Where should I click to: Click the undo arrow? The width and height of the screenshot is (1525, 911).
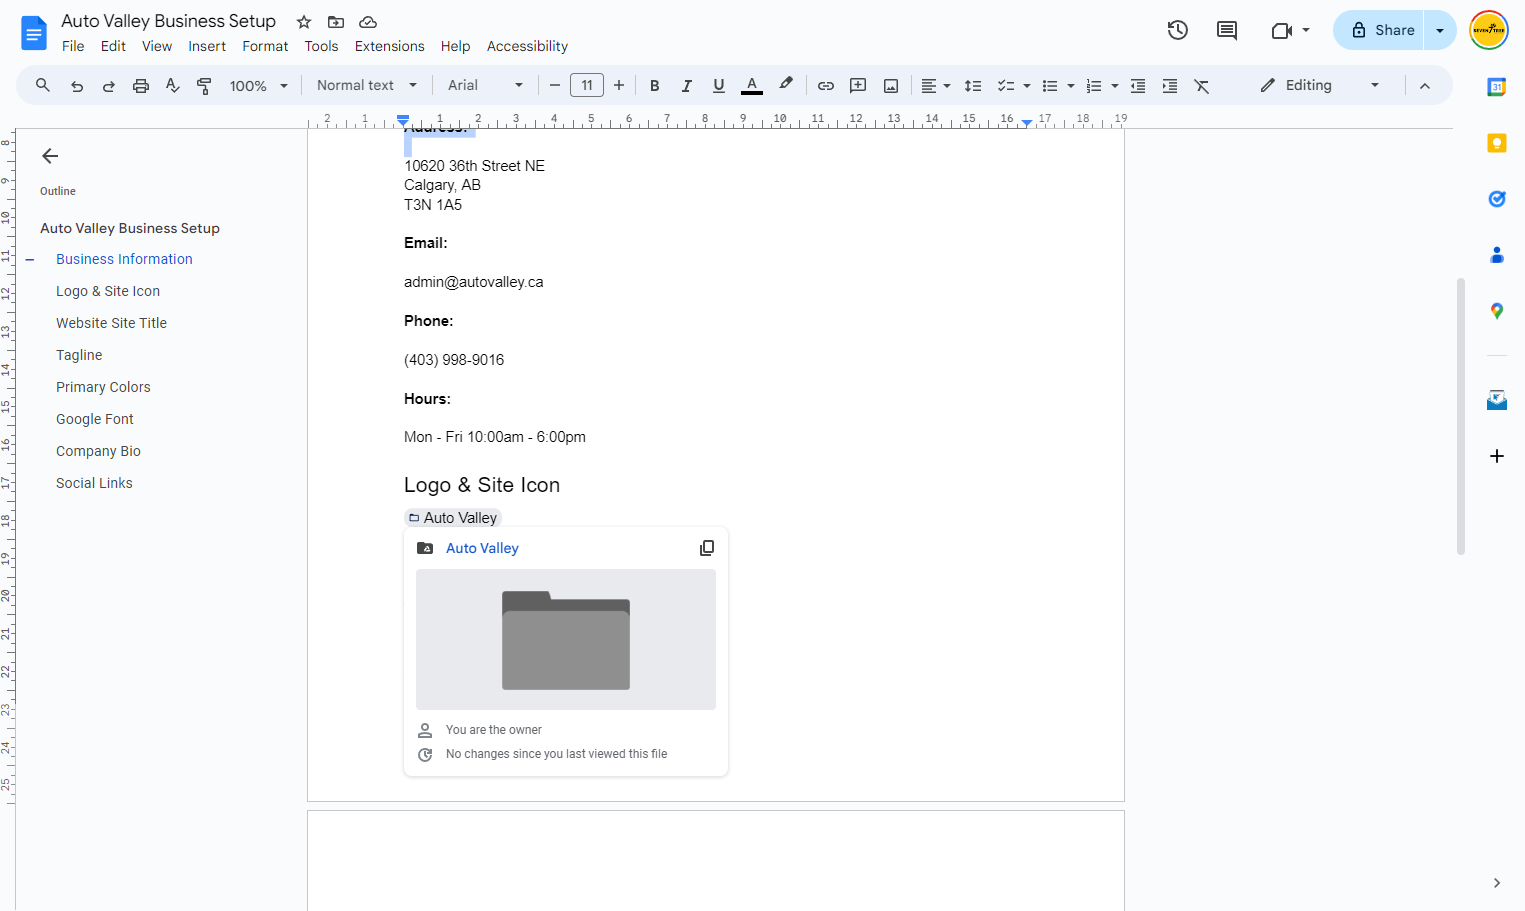click(77, 86)
